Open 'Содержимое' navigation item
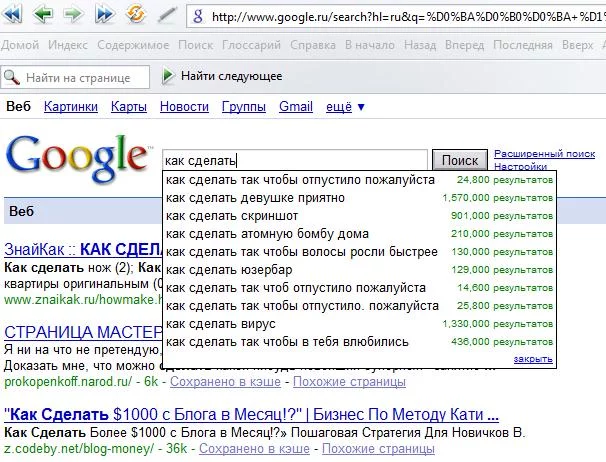 pos(133,45)
